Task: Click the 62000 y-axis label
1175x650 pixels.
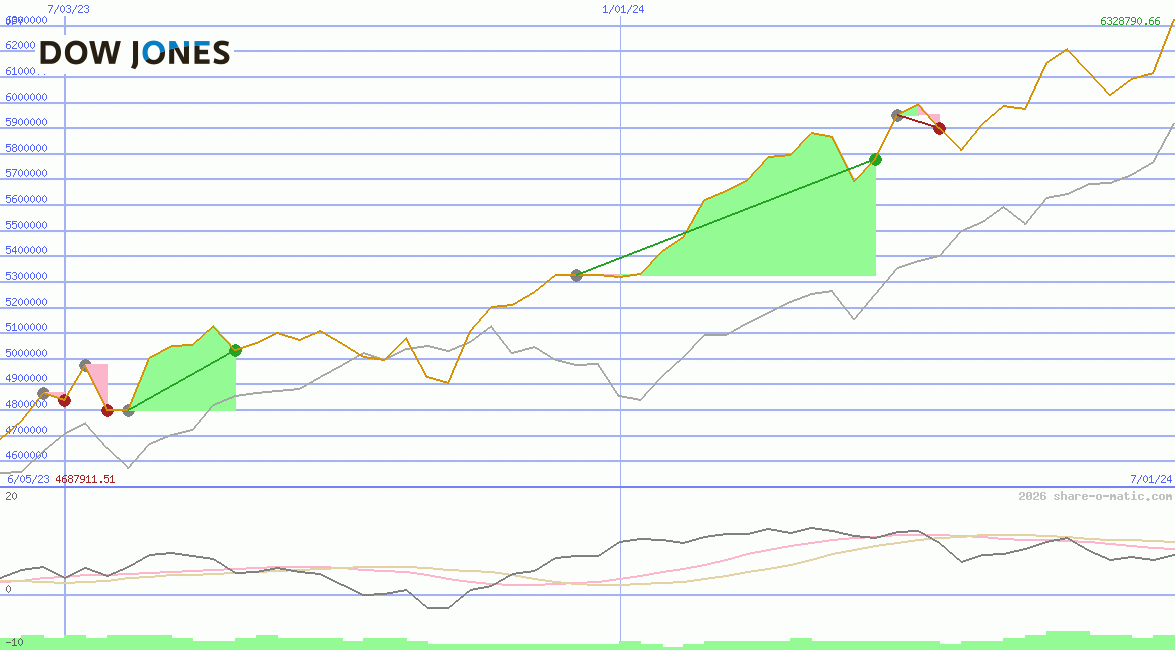Action: [x=20, y=45]
